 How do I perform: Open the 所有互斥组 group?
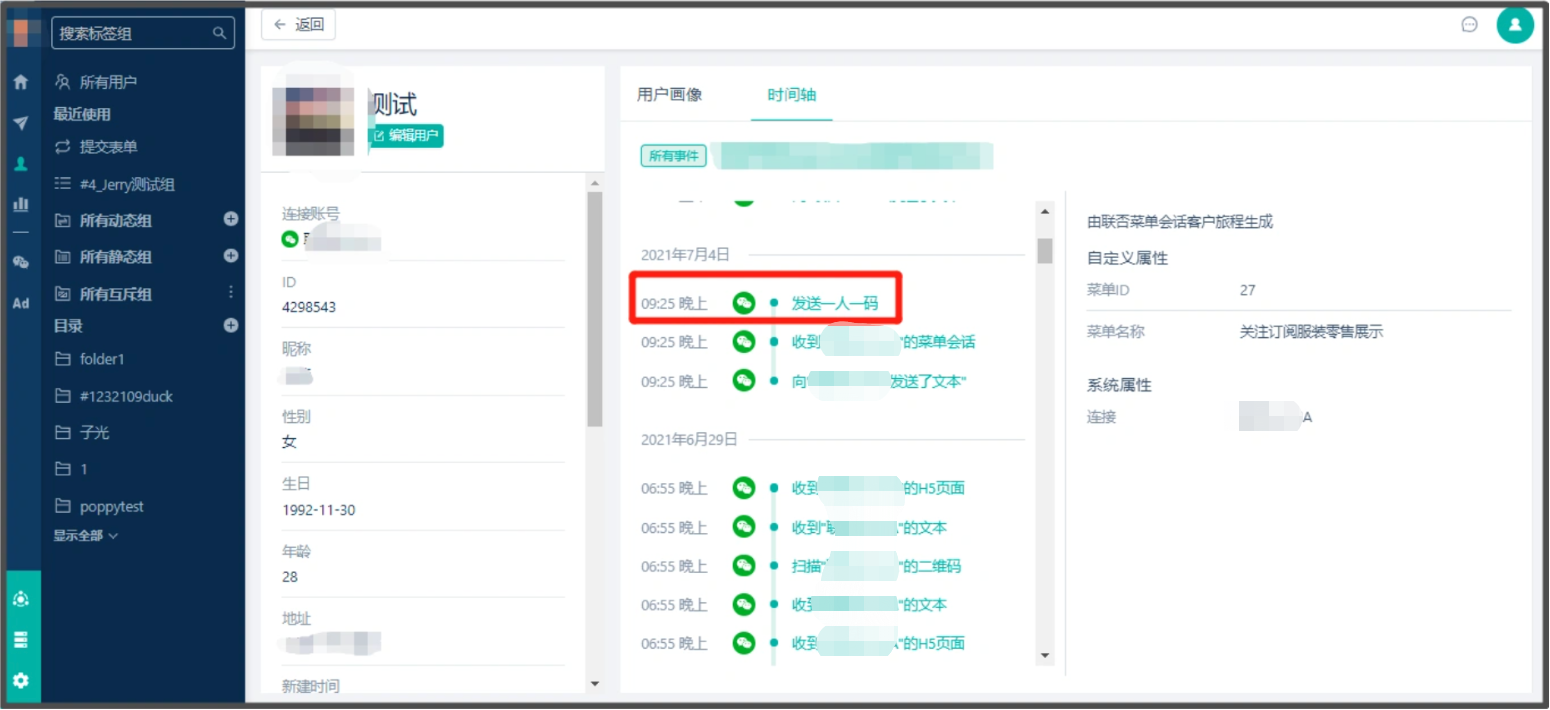pos(115,294)
